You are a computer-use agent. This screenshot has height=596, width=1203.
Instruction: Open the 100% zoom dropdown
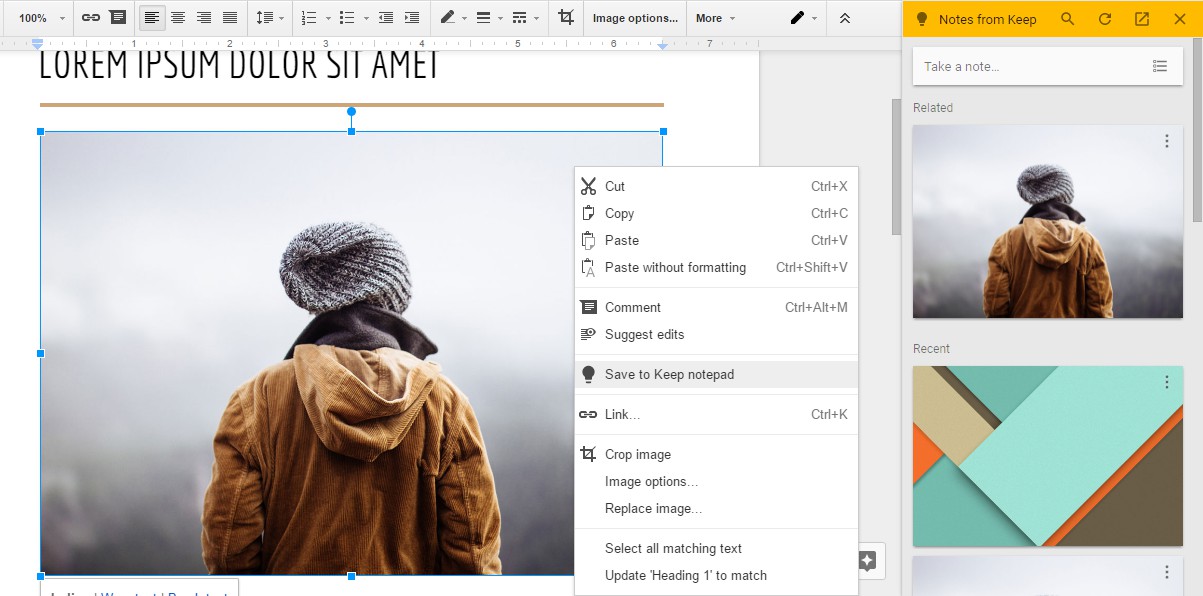click(x=42, y=18)
